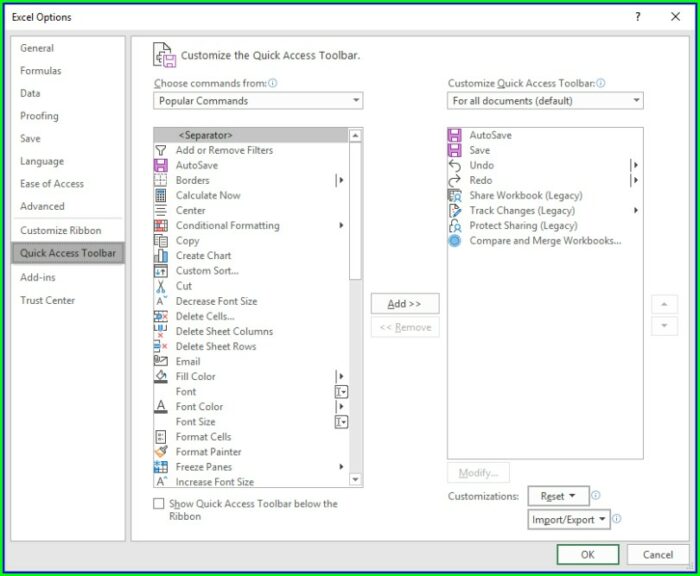Click the Cancel button

[x=658, y=555]
